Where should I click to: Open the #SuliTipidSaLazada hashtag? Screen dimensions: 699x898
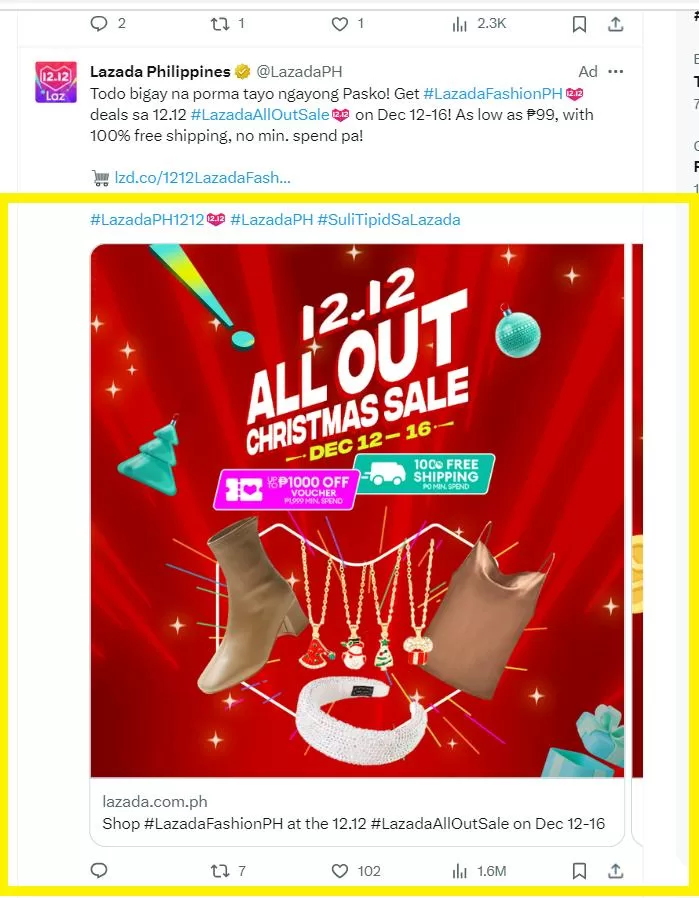(389, 220)
